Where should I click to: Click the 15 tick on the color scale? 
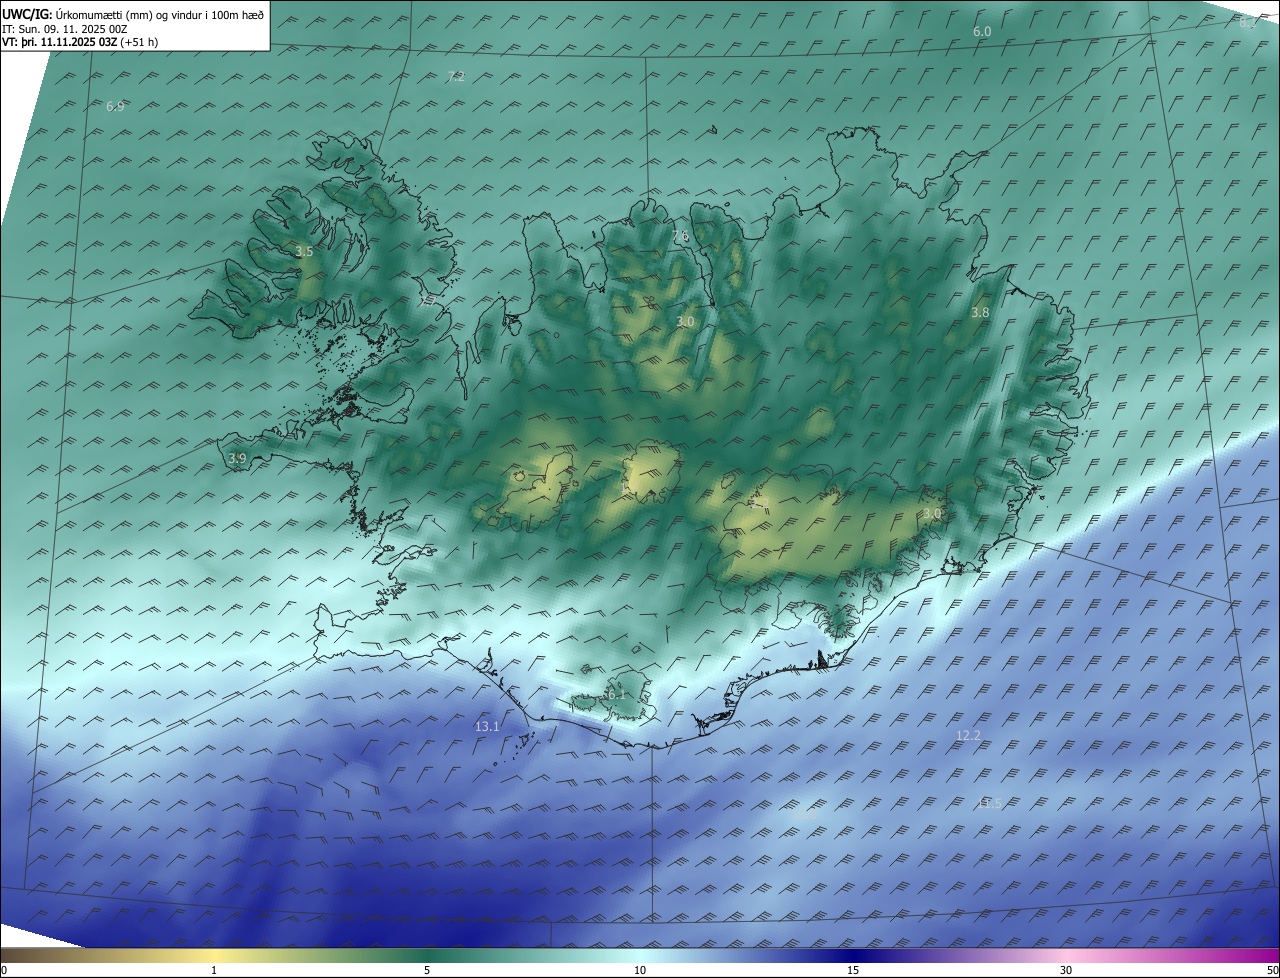pos(853,970)
